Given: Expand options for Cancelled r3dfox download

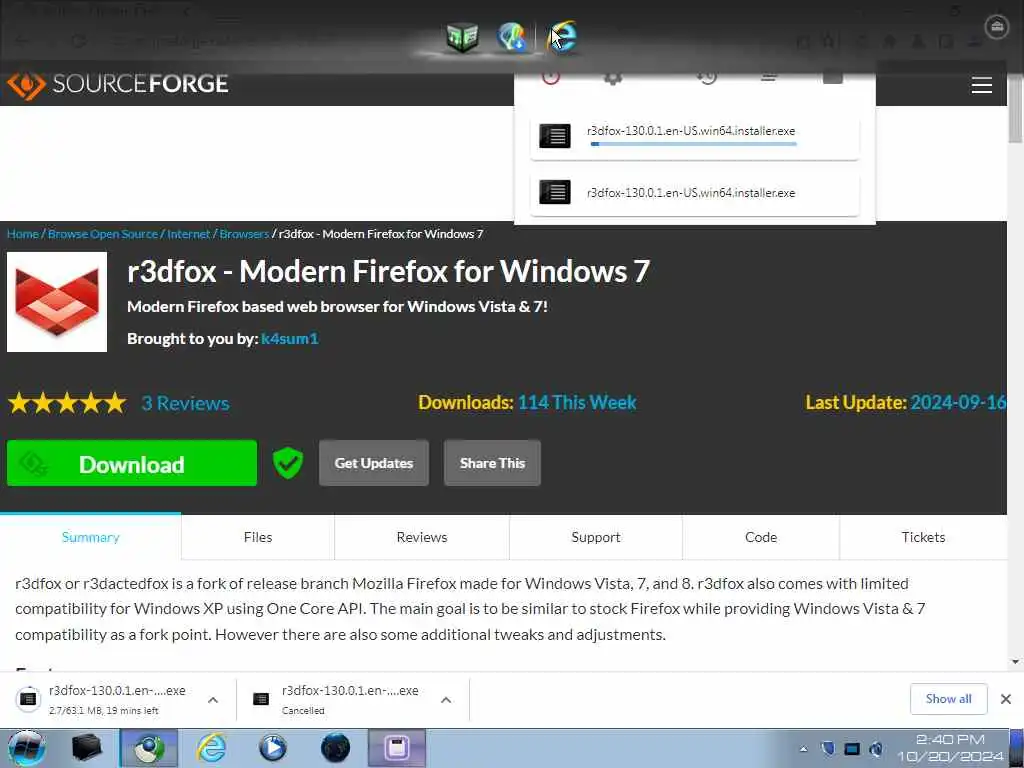Looking at the screenshot, I should click(x=446, y=699).
